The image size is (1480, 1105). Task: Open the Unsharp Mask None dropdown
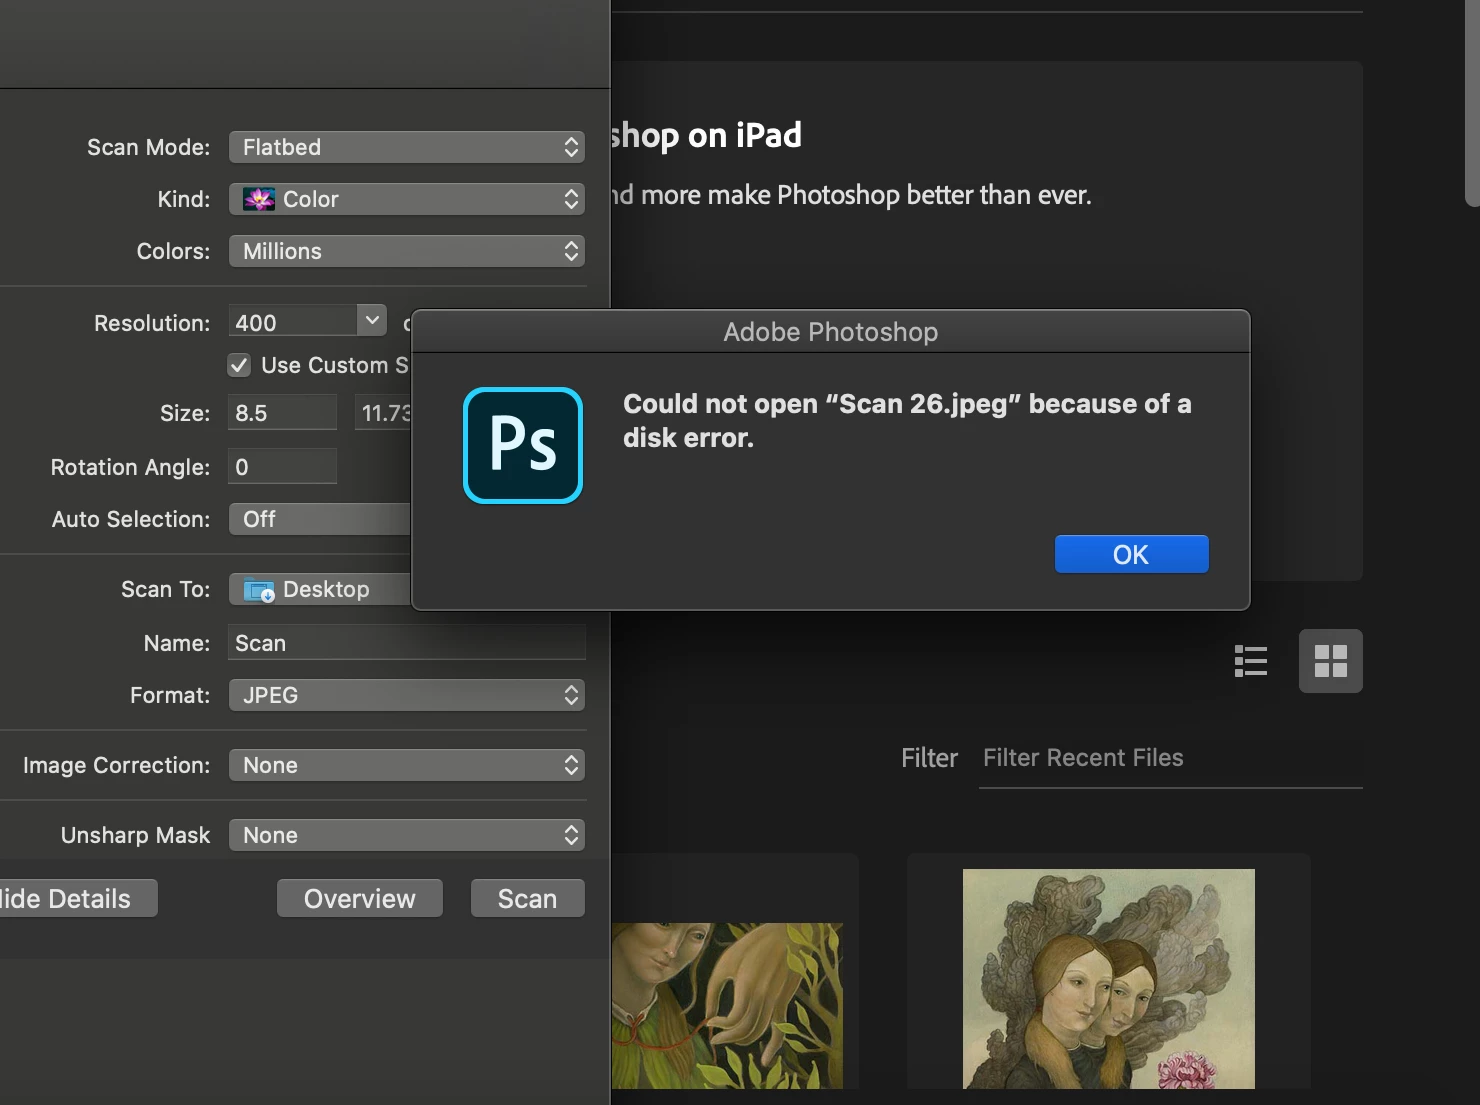406,835
